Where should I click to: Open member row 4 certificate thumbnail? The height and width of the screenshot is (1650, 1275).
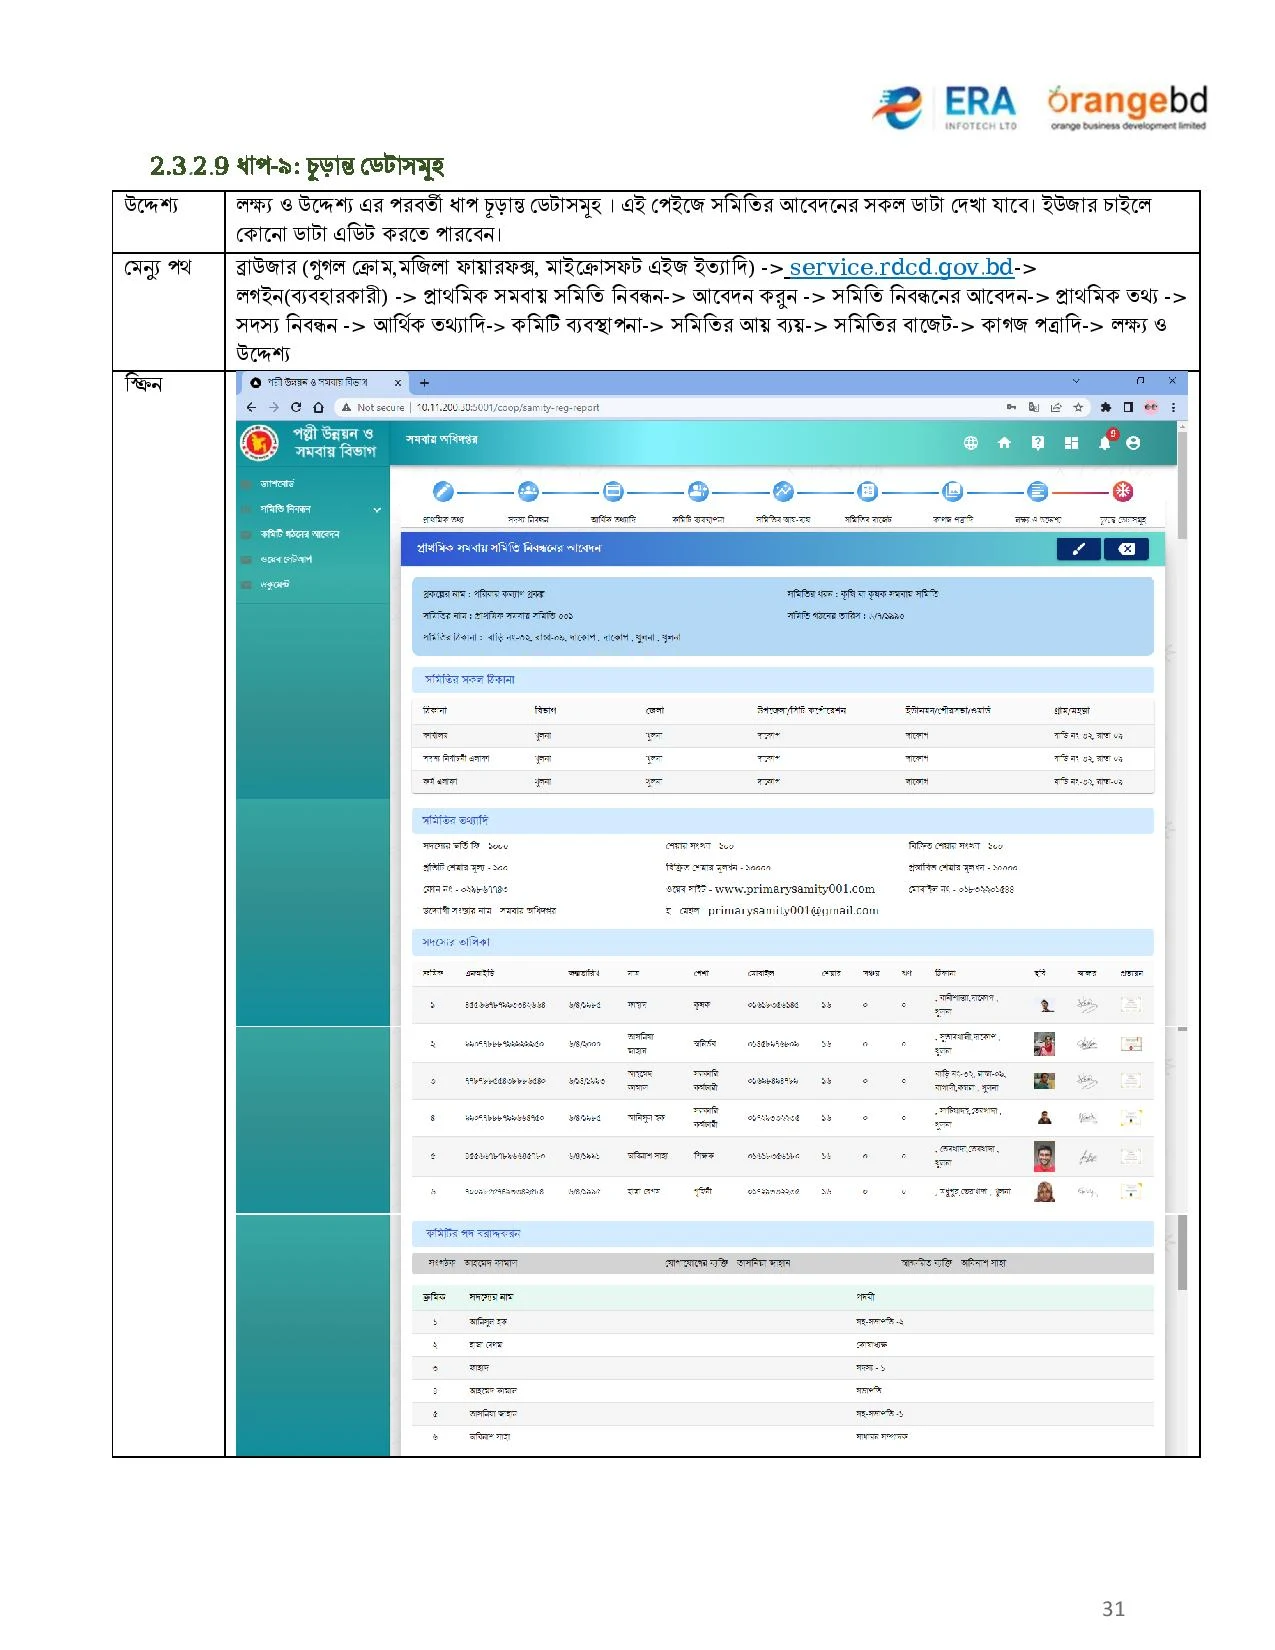point(1131,1118)
